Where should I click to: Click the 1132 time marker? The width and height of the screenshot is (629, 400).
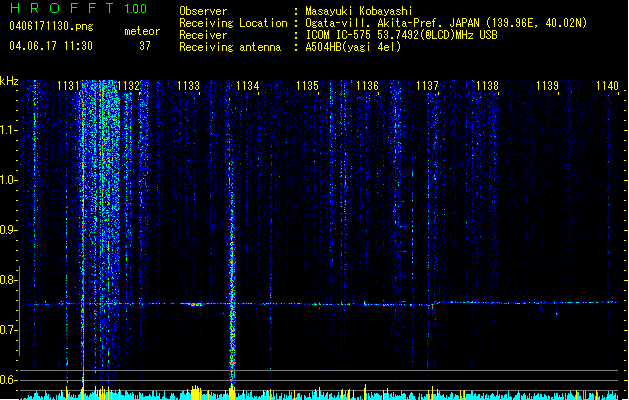click(x=128, y=86)
